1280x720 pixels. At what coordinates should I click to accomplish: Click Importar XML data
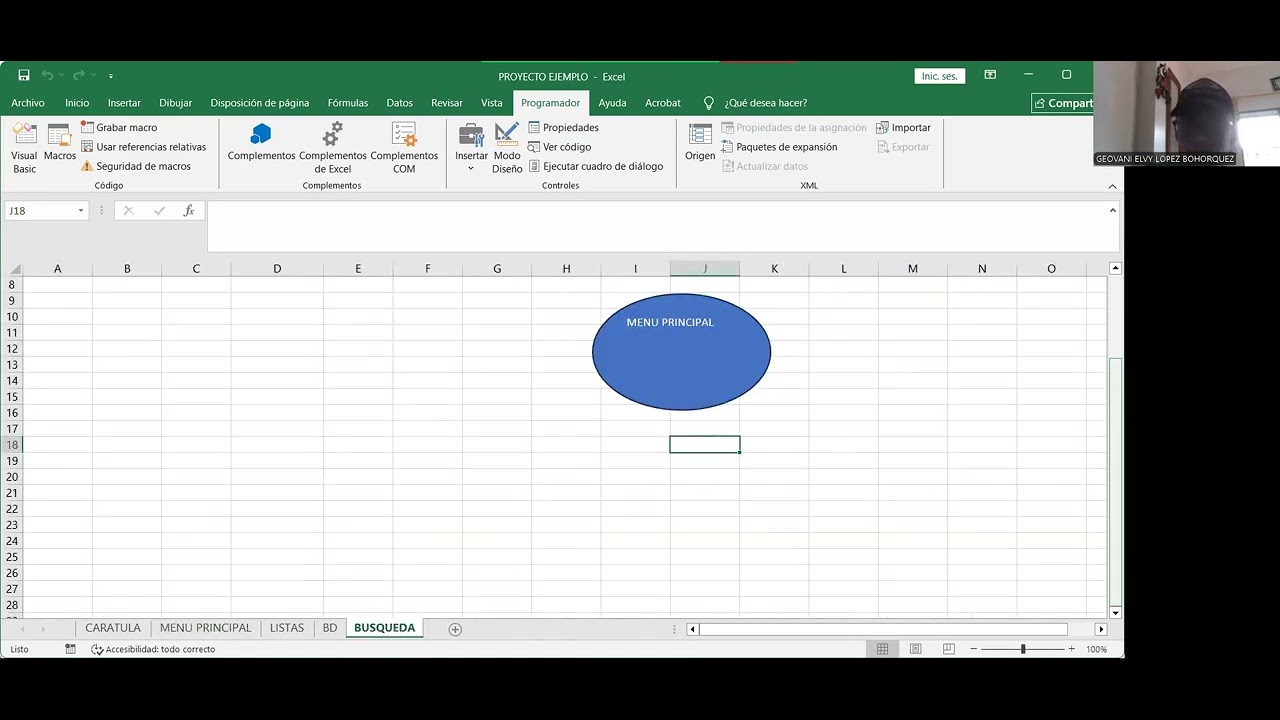[x=903, y=128]
